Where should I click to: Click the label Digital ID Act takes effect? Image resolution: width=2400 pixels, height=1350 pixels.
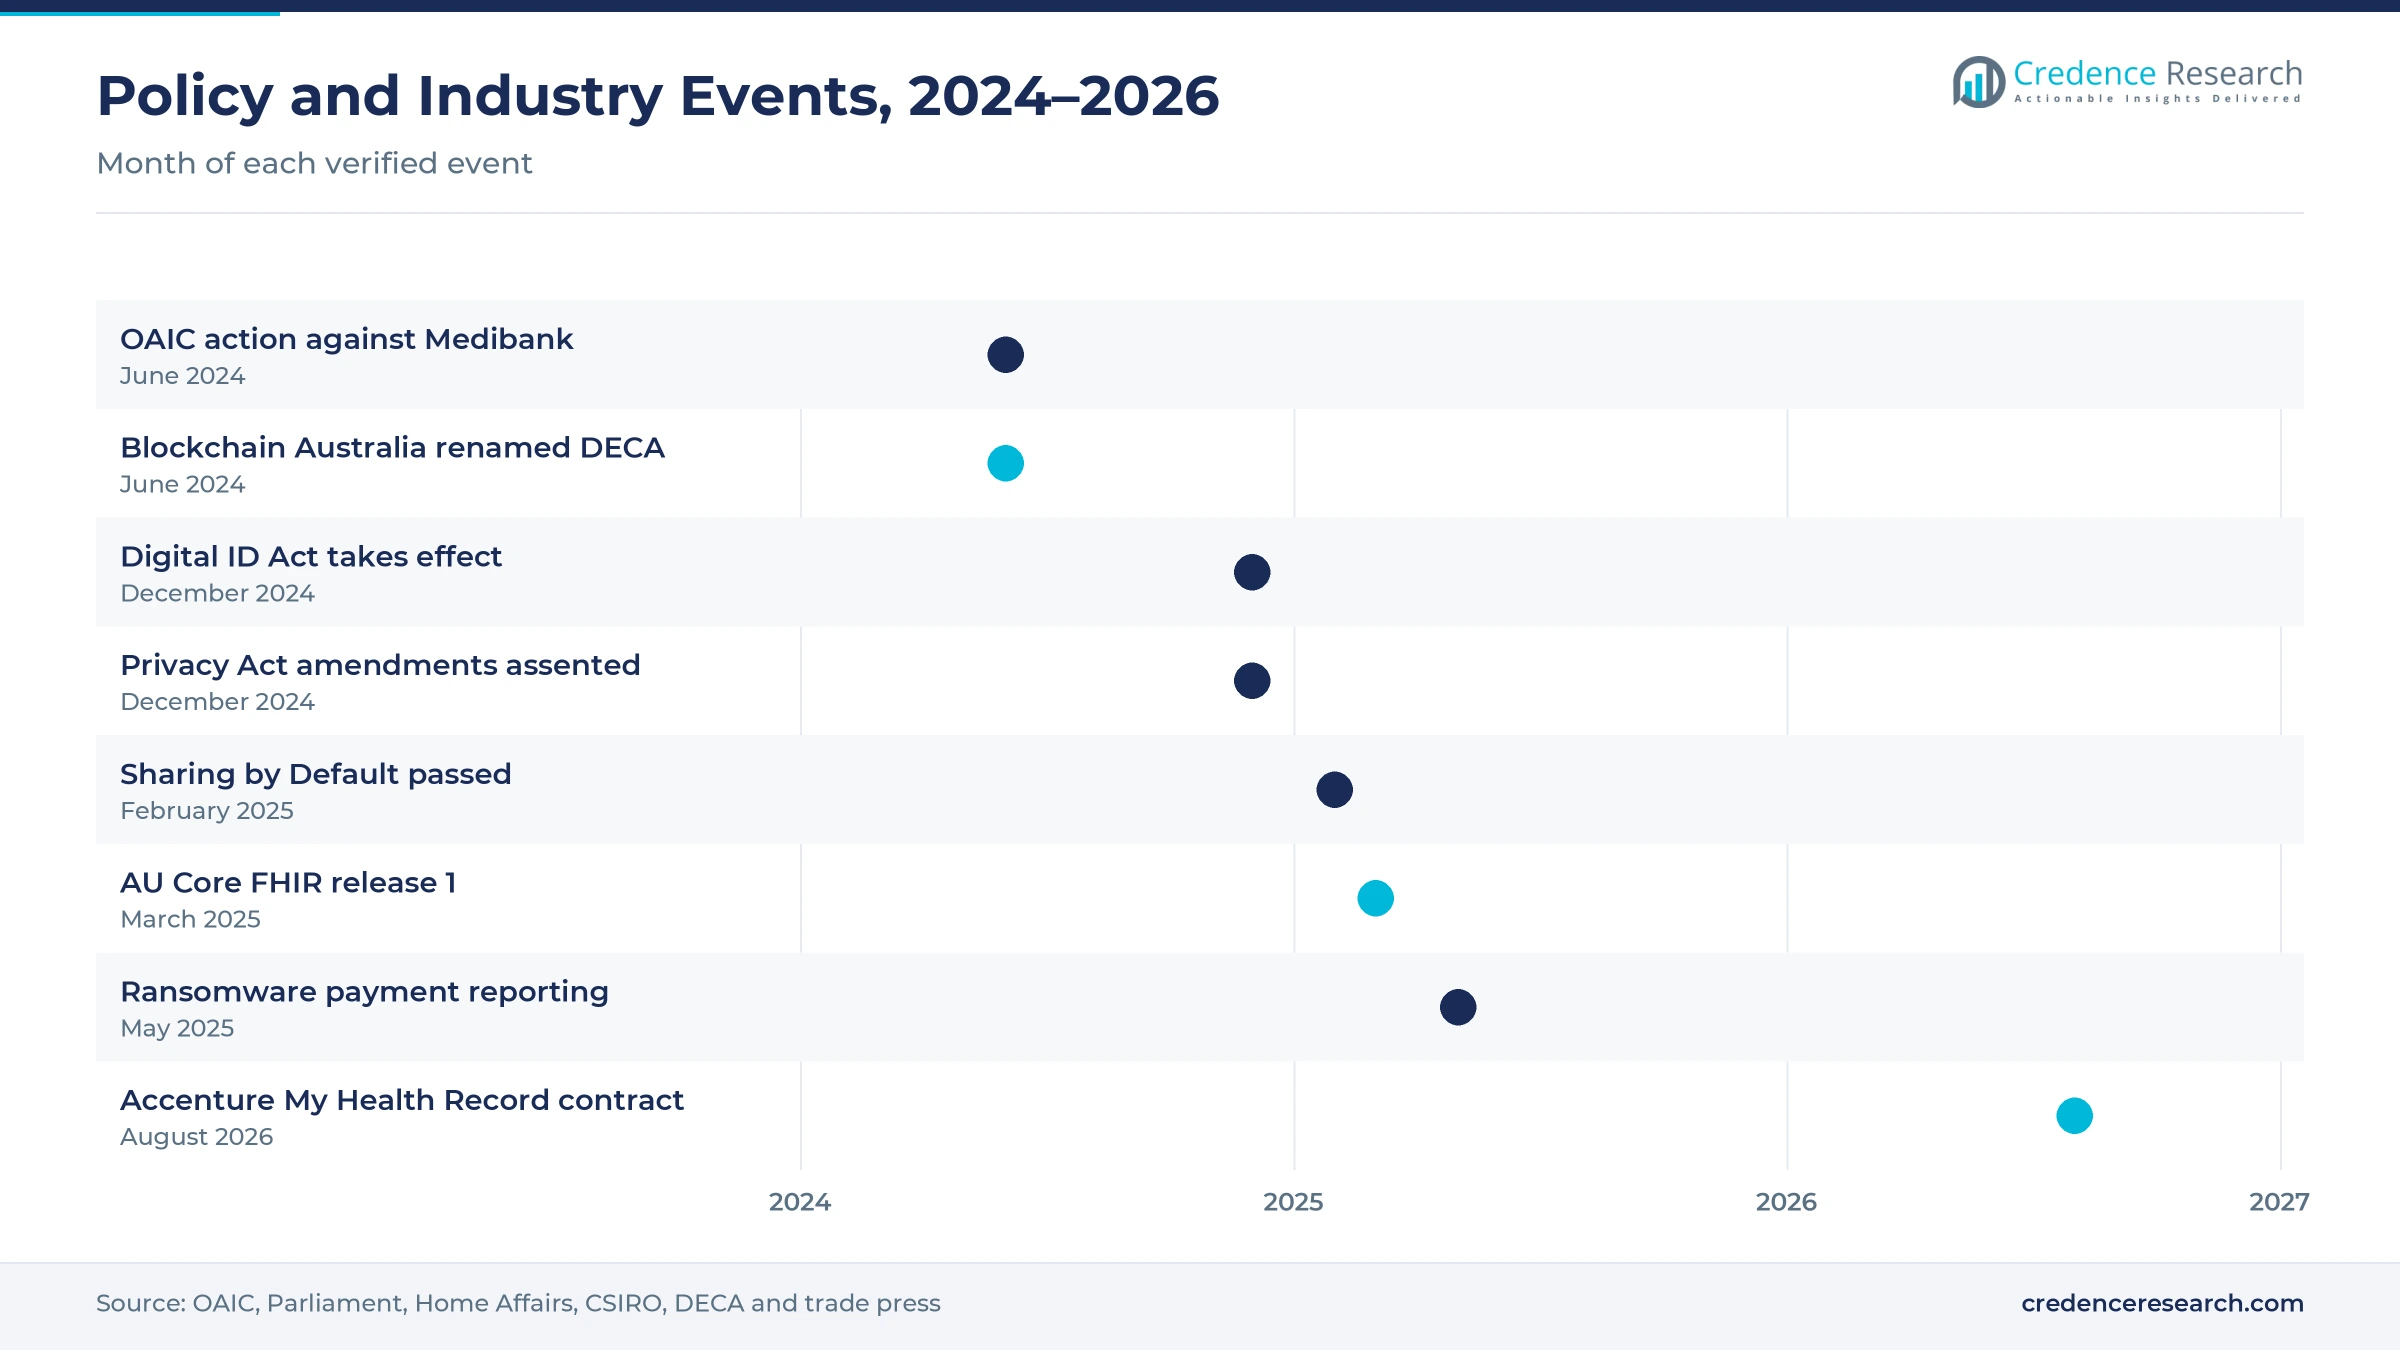pos(311,556)
